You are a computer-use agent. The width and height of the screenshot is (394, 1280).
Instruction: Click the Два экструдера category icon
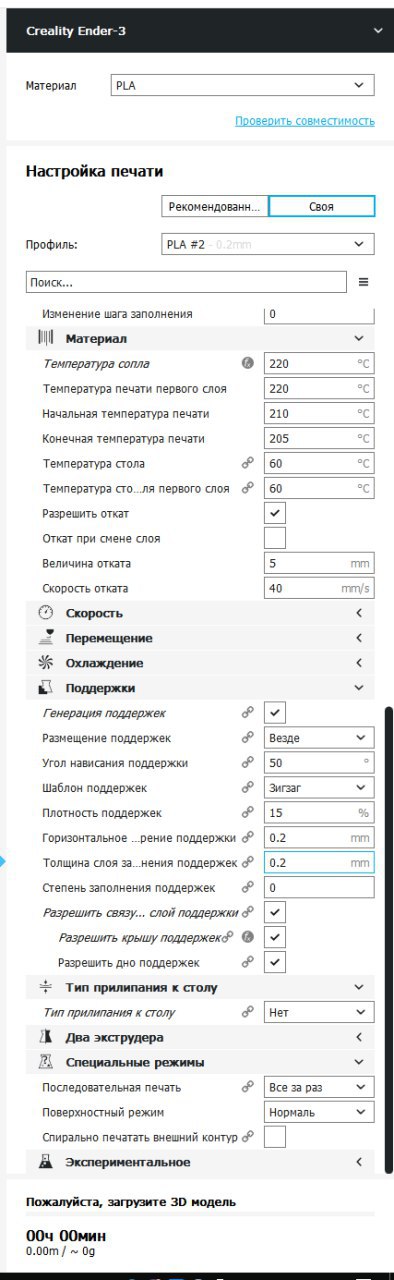pos(46,1037)
